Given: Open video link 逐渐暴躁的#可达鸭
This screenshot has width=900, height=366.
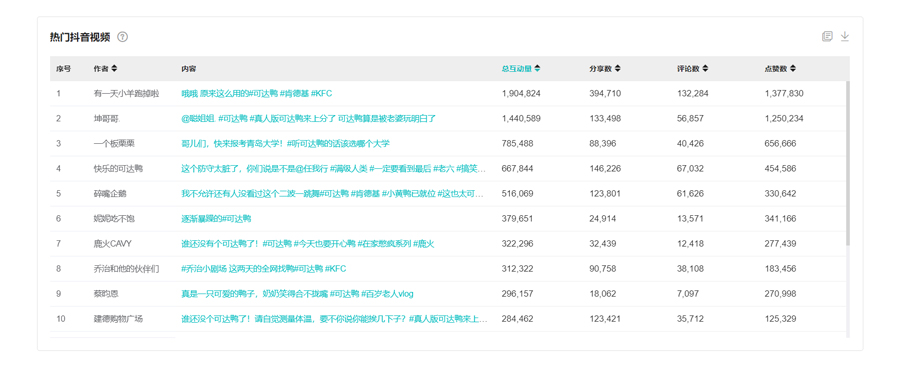Looking at the screenshot, I should pos(216,219).
